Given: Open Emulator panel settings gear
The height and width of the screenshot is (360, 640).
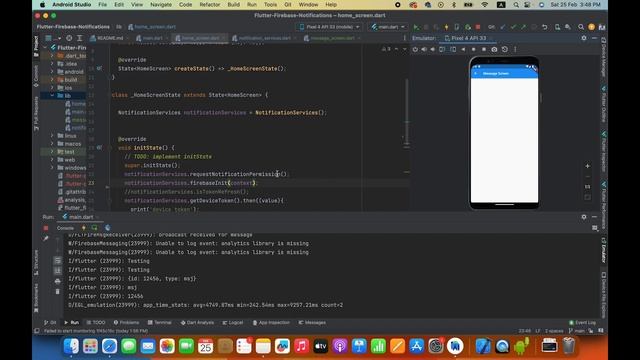Looking at the screenshot, I should click(584, 38).
